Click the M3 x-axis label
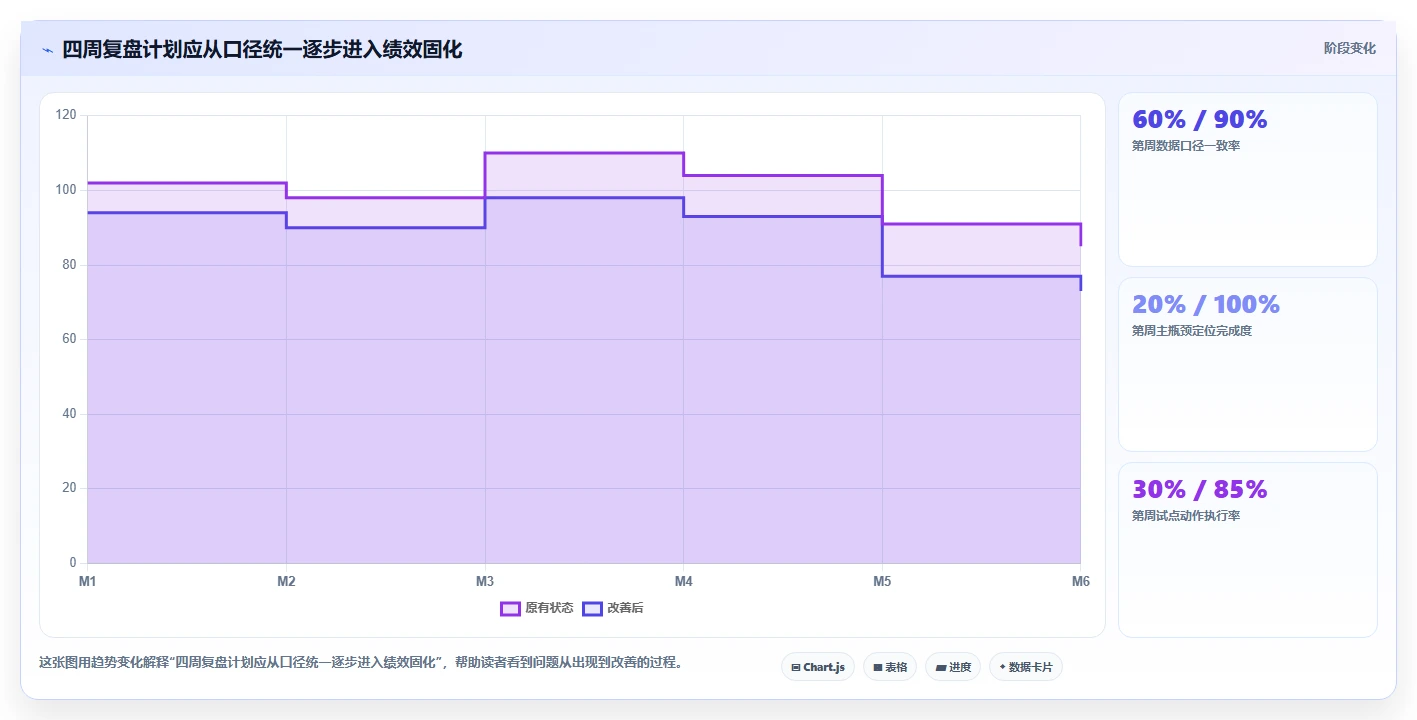 (x=485, y=581)
